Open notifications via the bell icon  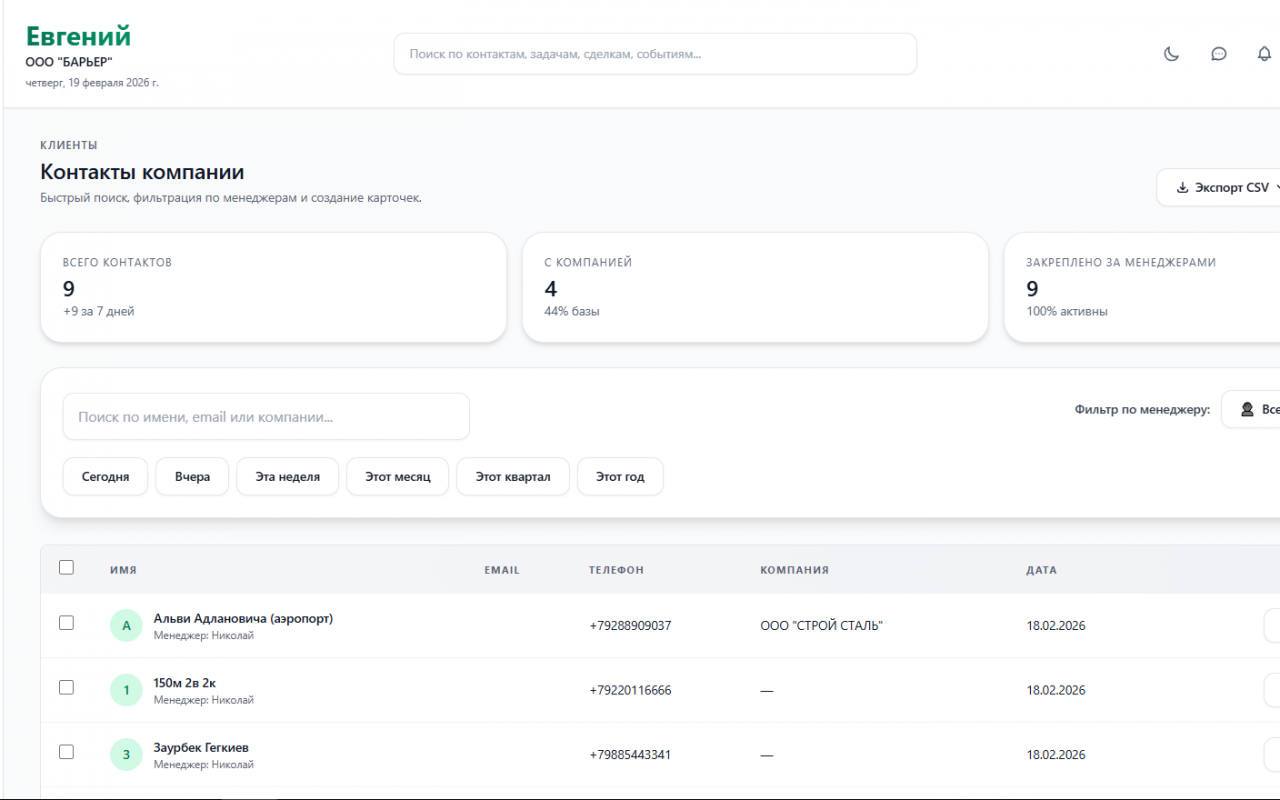click(x=1264, y=54)
